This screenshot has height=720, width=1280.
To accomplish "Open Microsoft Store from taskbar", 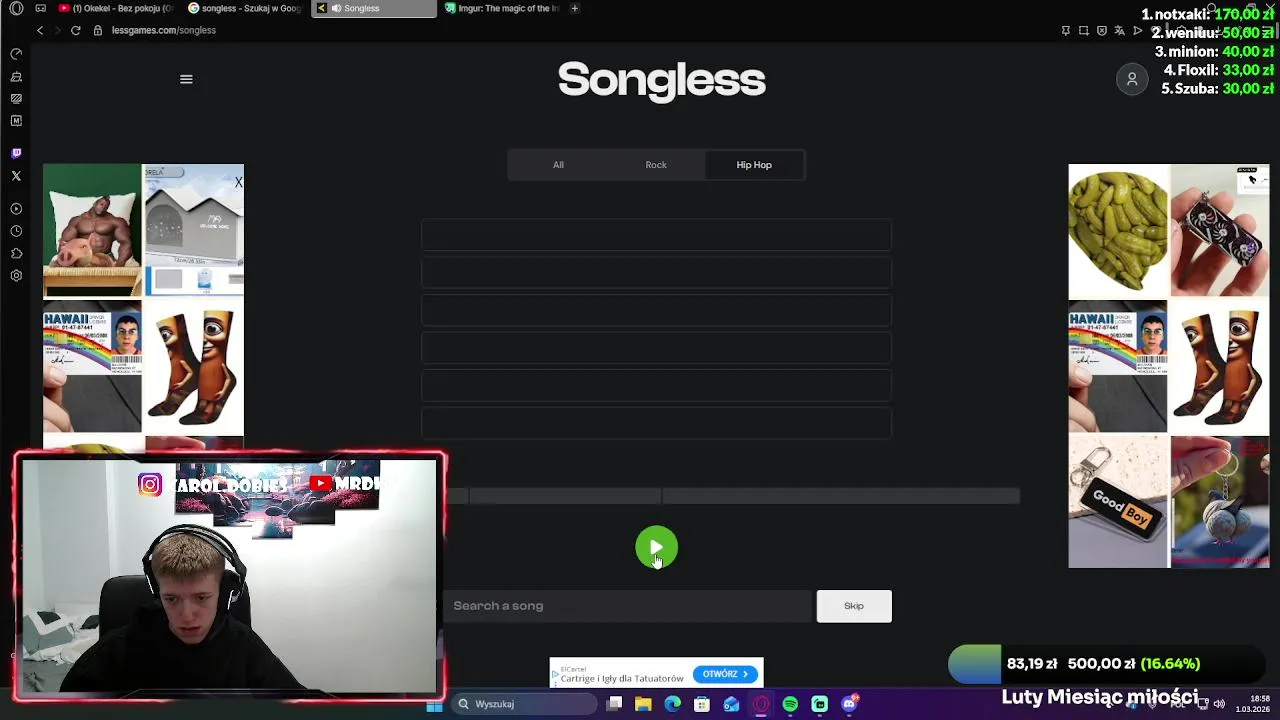I will pyautogui.click(x=702, y=704).
